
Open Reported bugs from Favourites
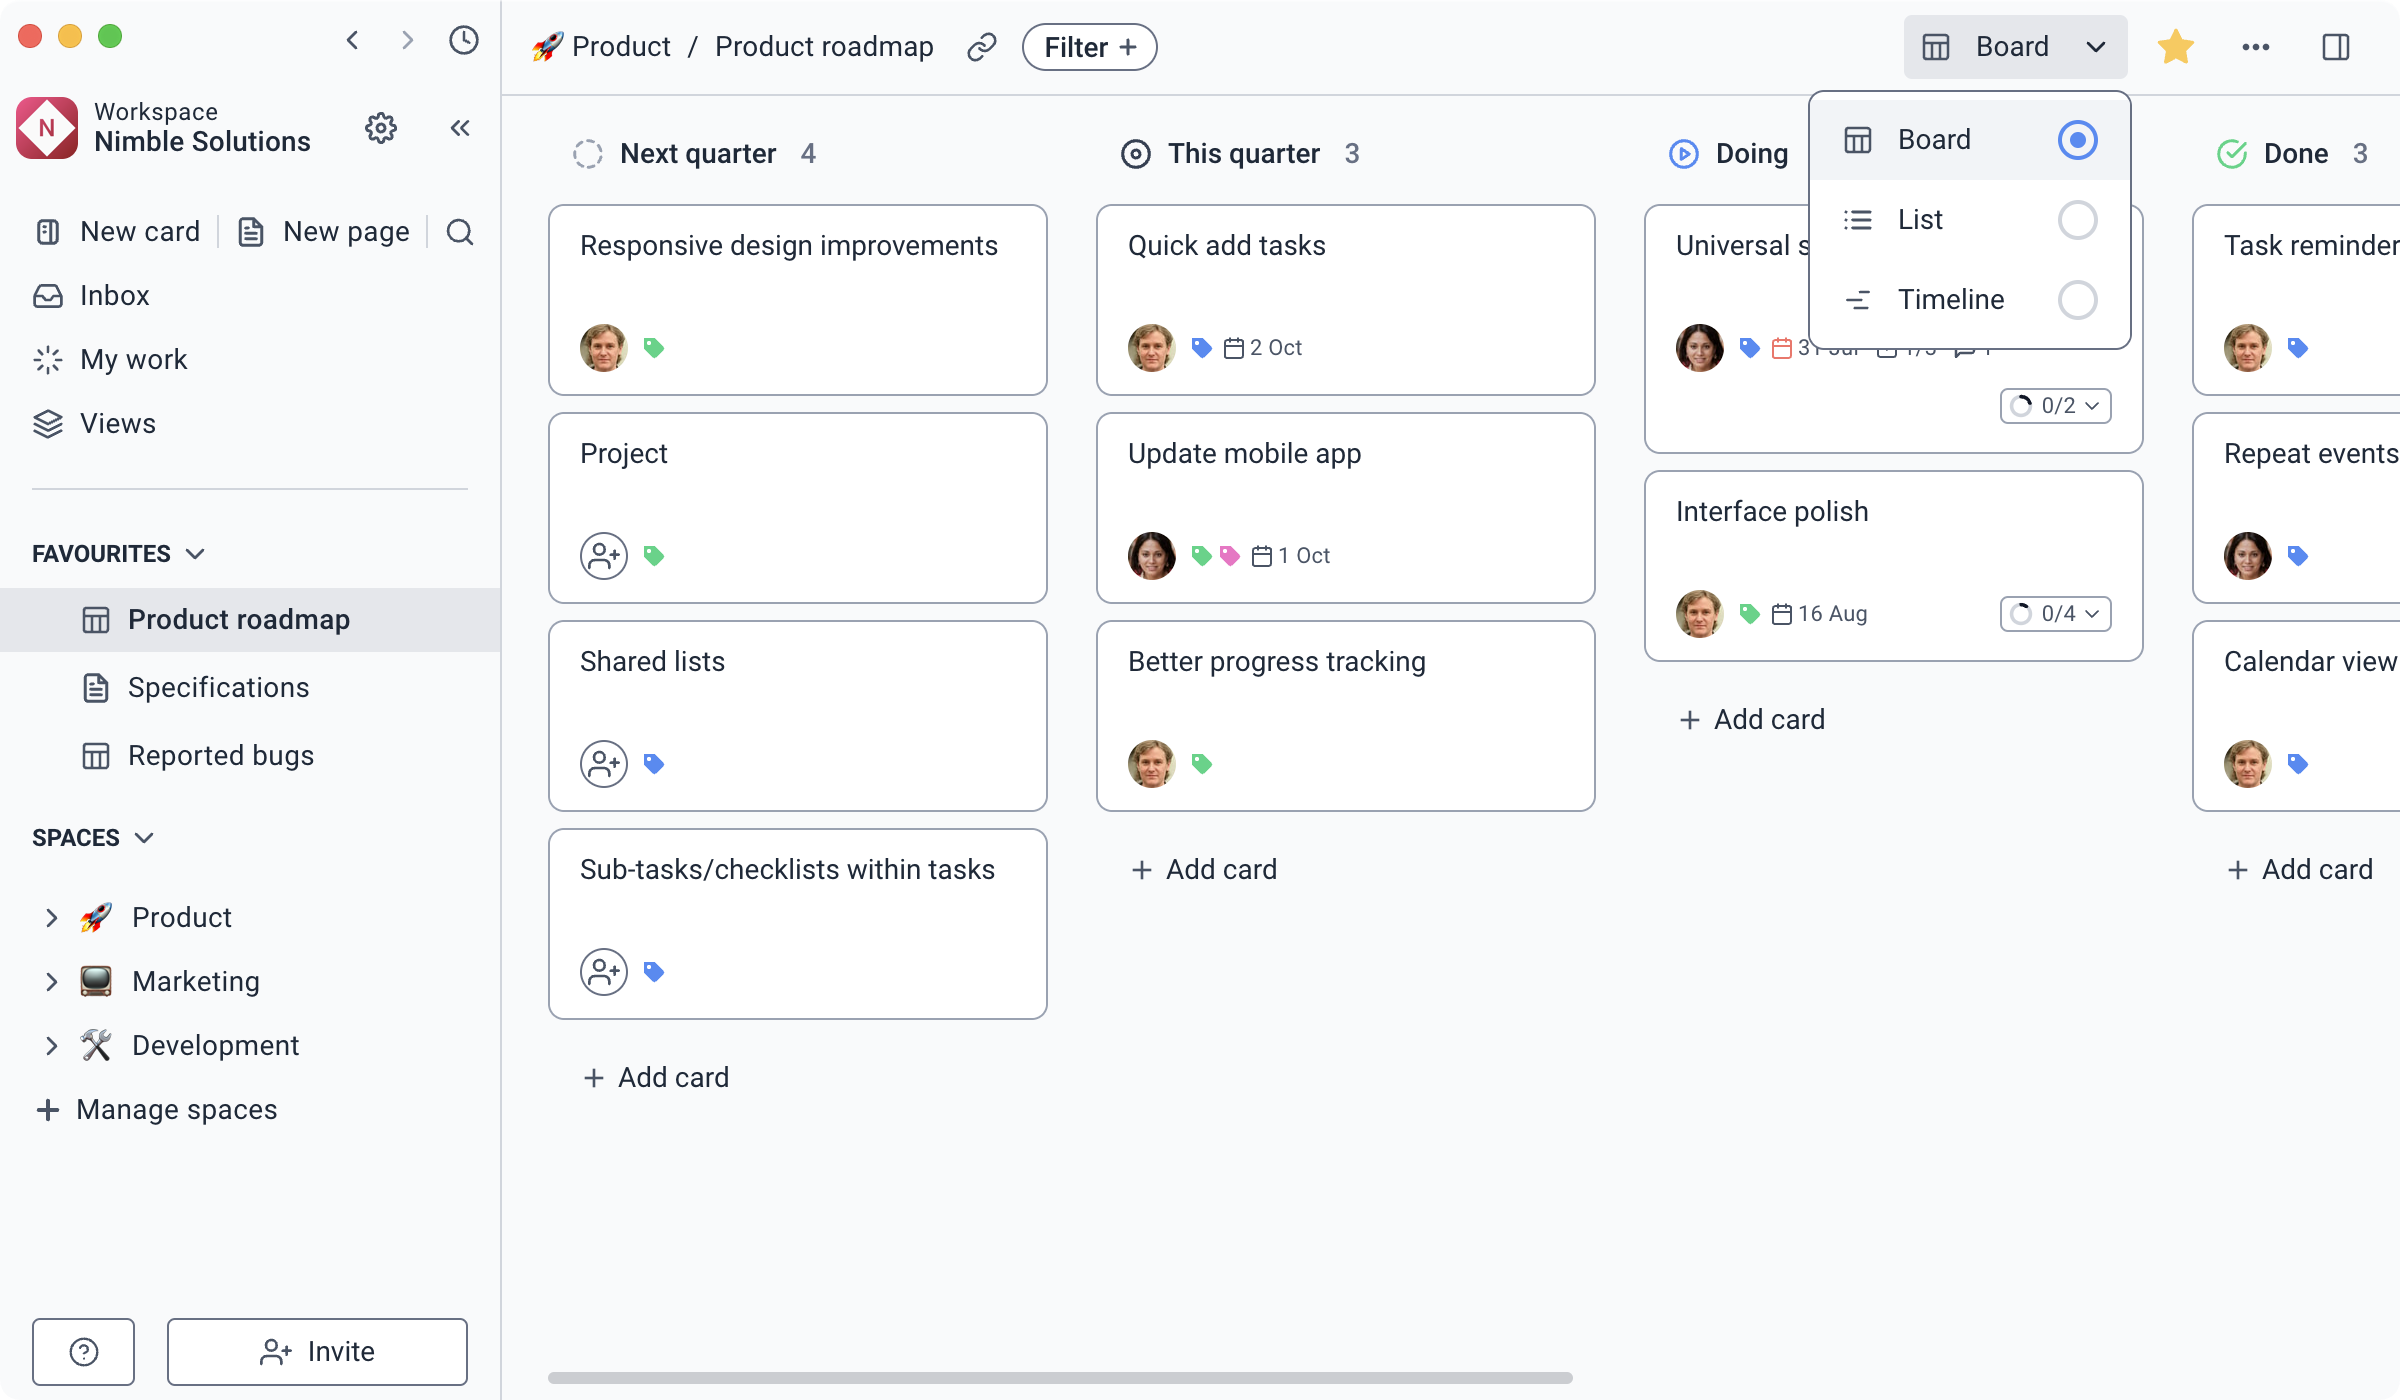(x=220, y=756)
